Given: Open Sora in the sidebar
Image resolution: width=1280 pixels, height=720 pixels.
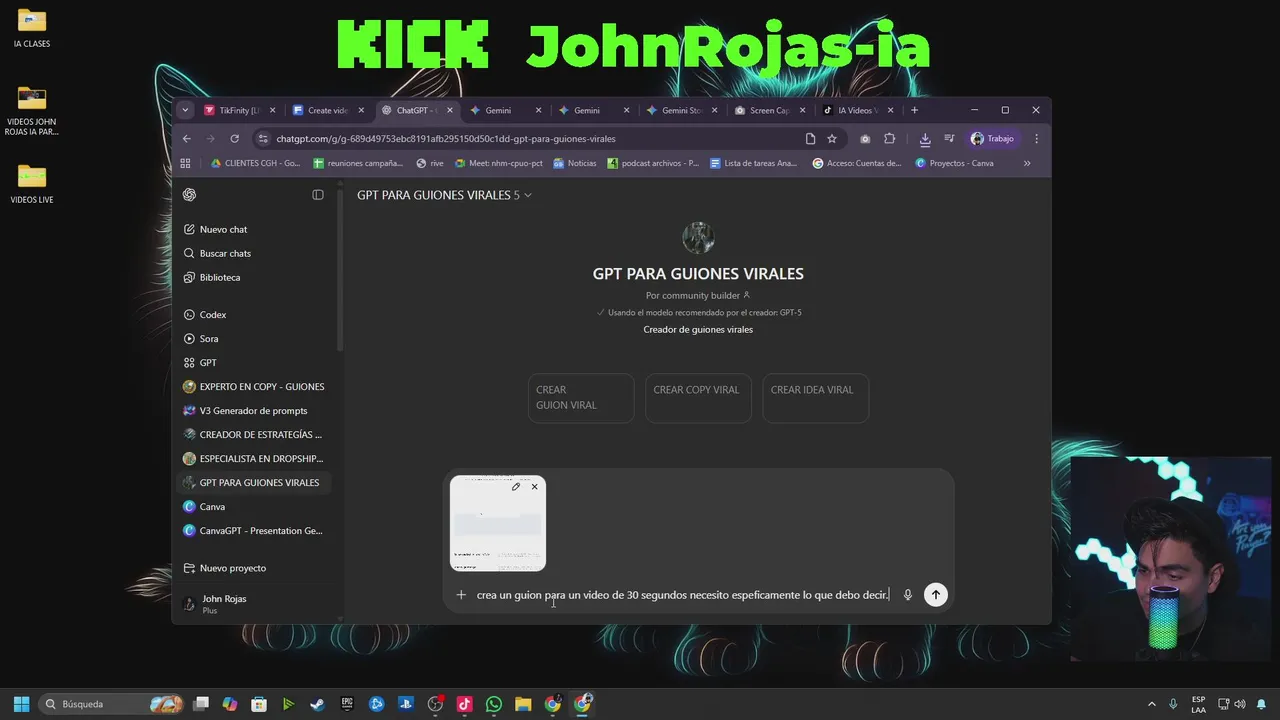Looking at the screenshot, I should [x=209, y=339].
